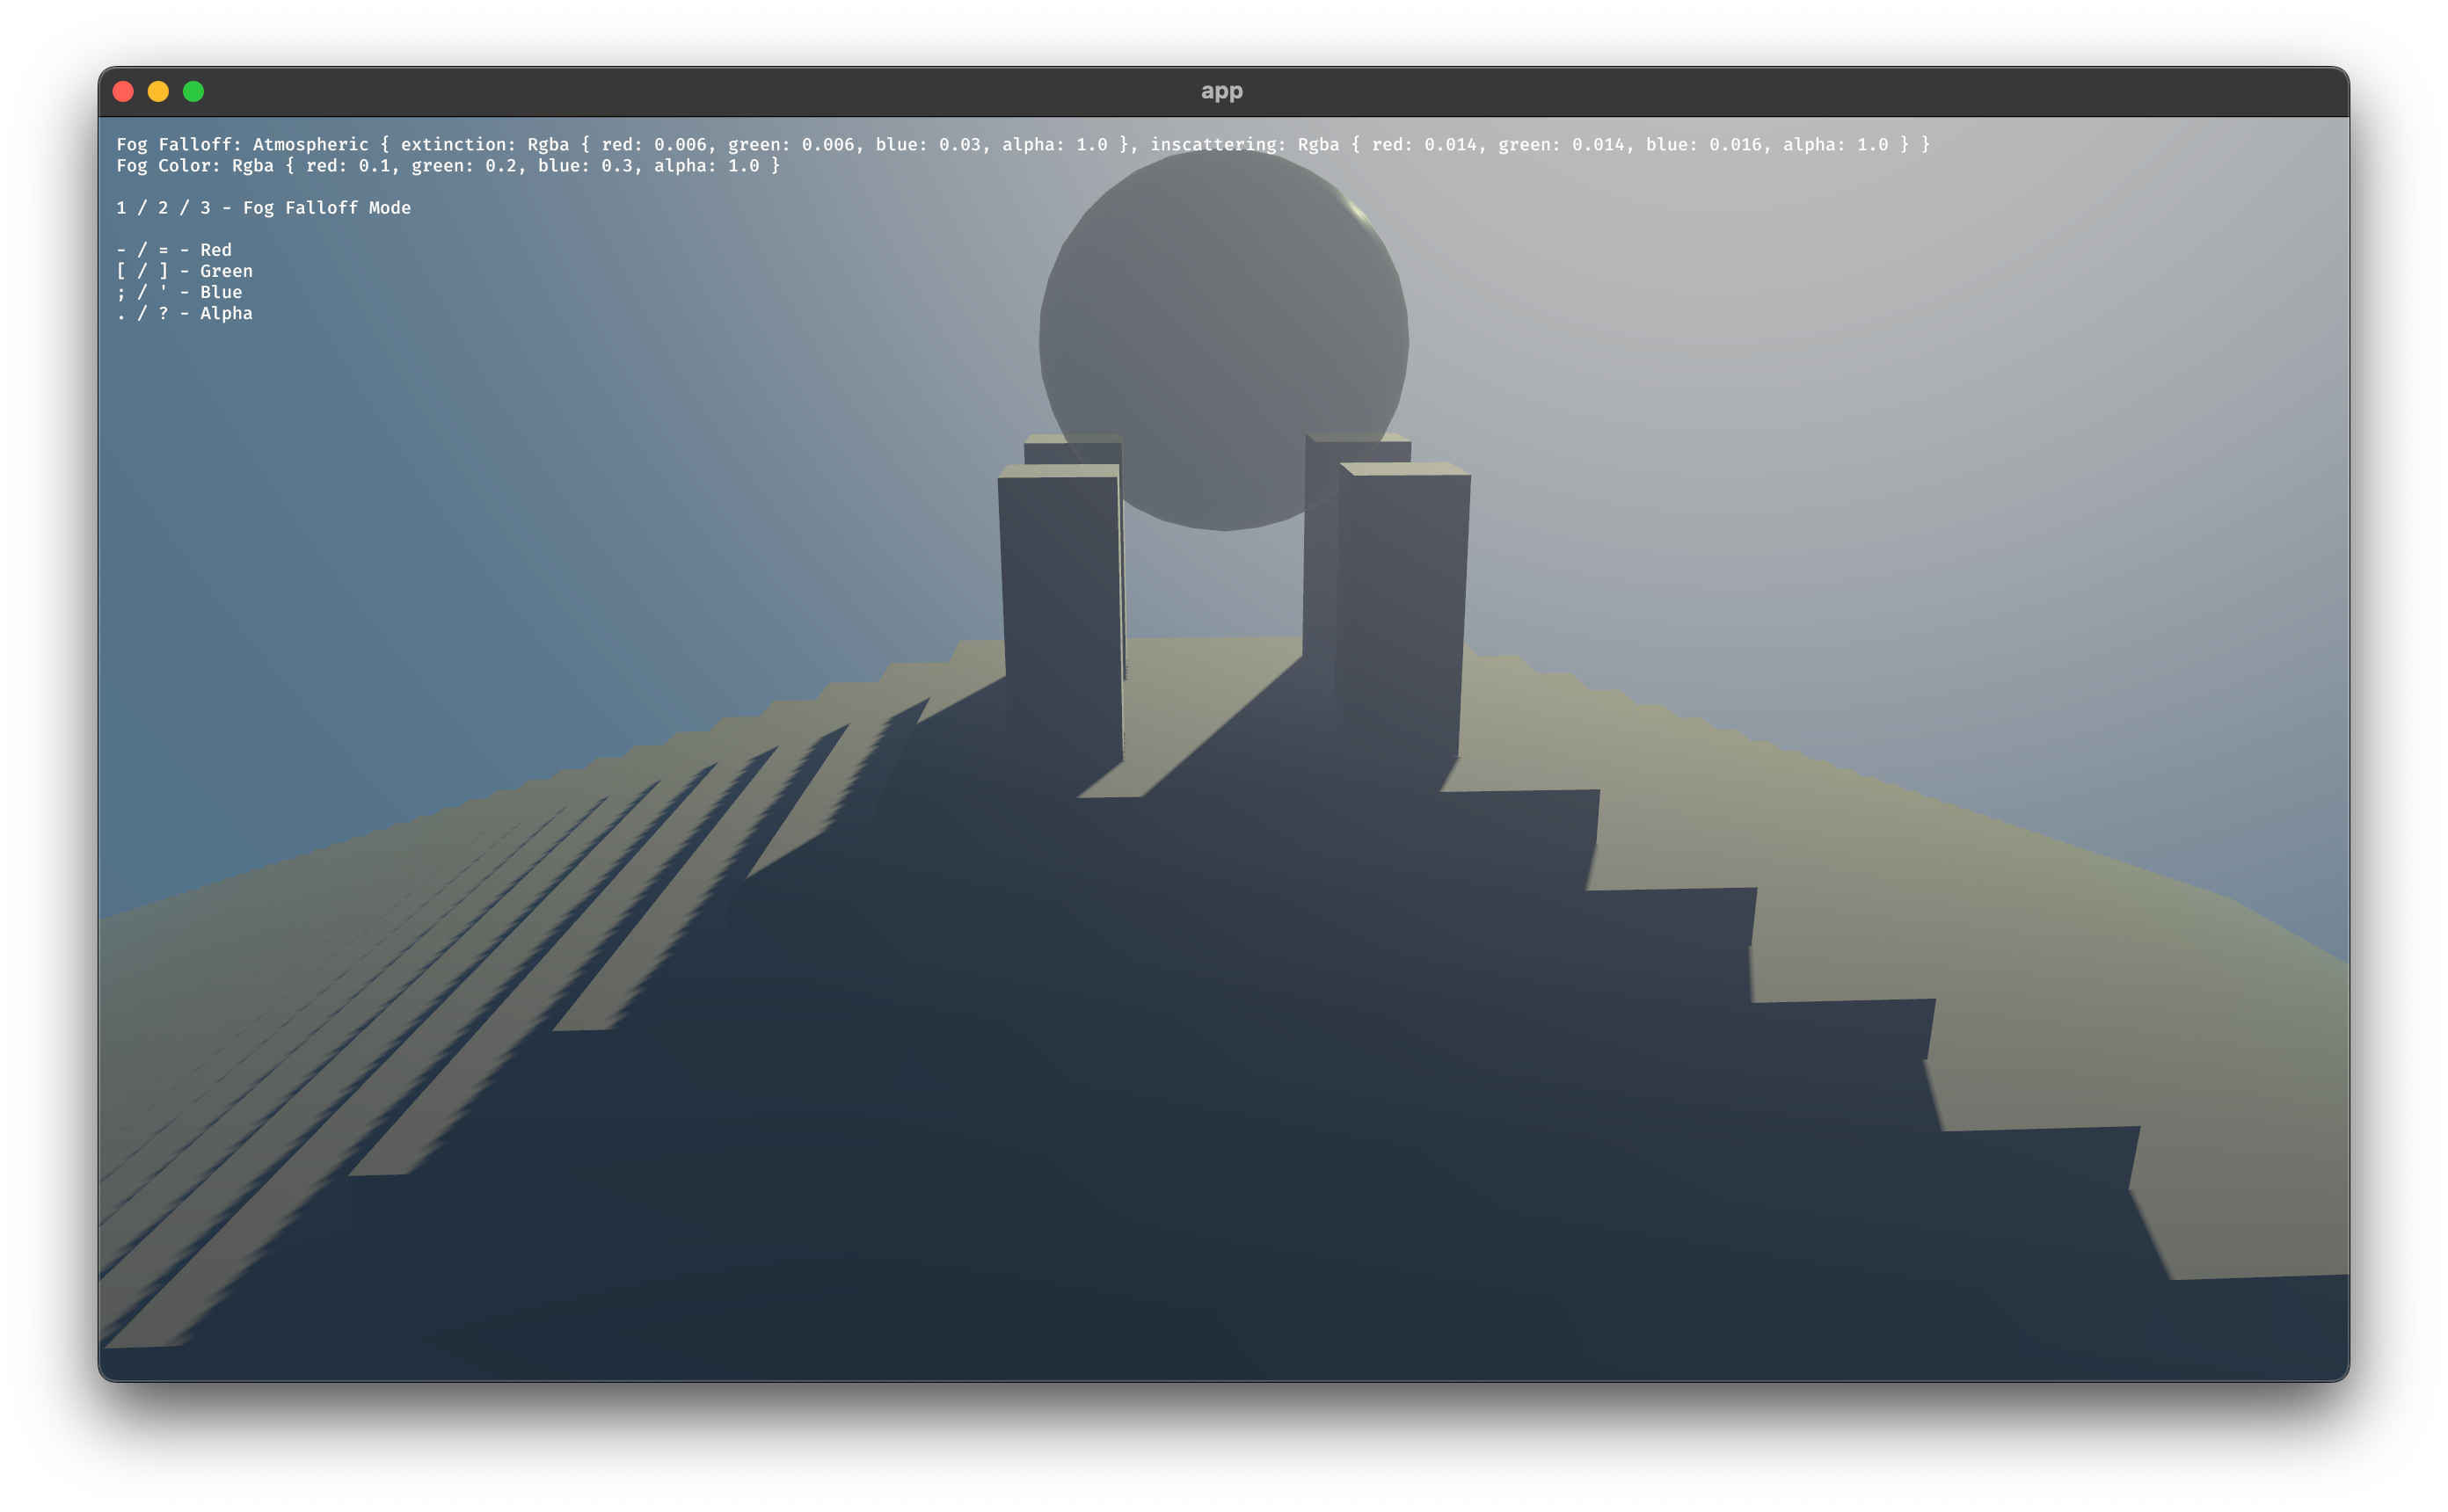Click the green fullscreen window button

click(x=194, y=92)
